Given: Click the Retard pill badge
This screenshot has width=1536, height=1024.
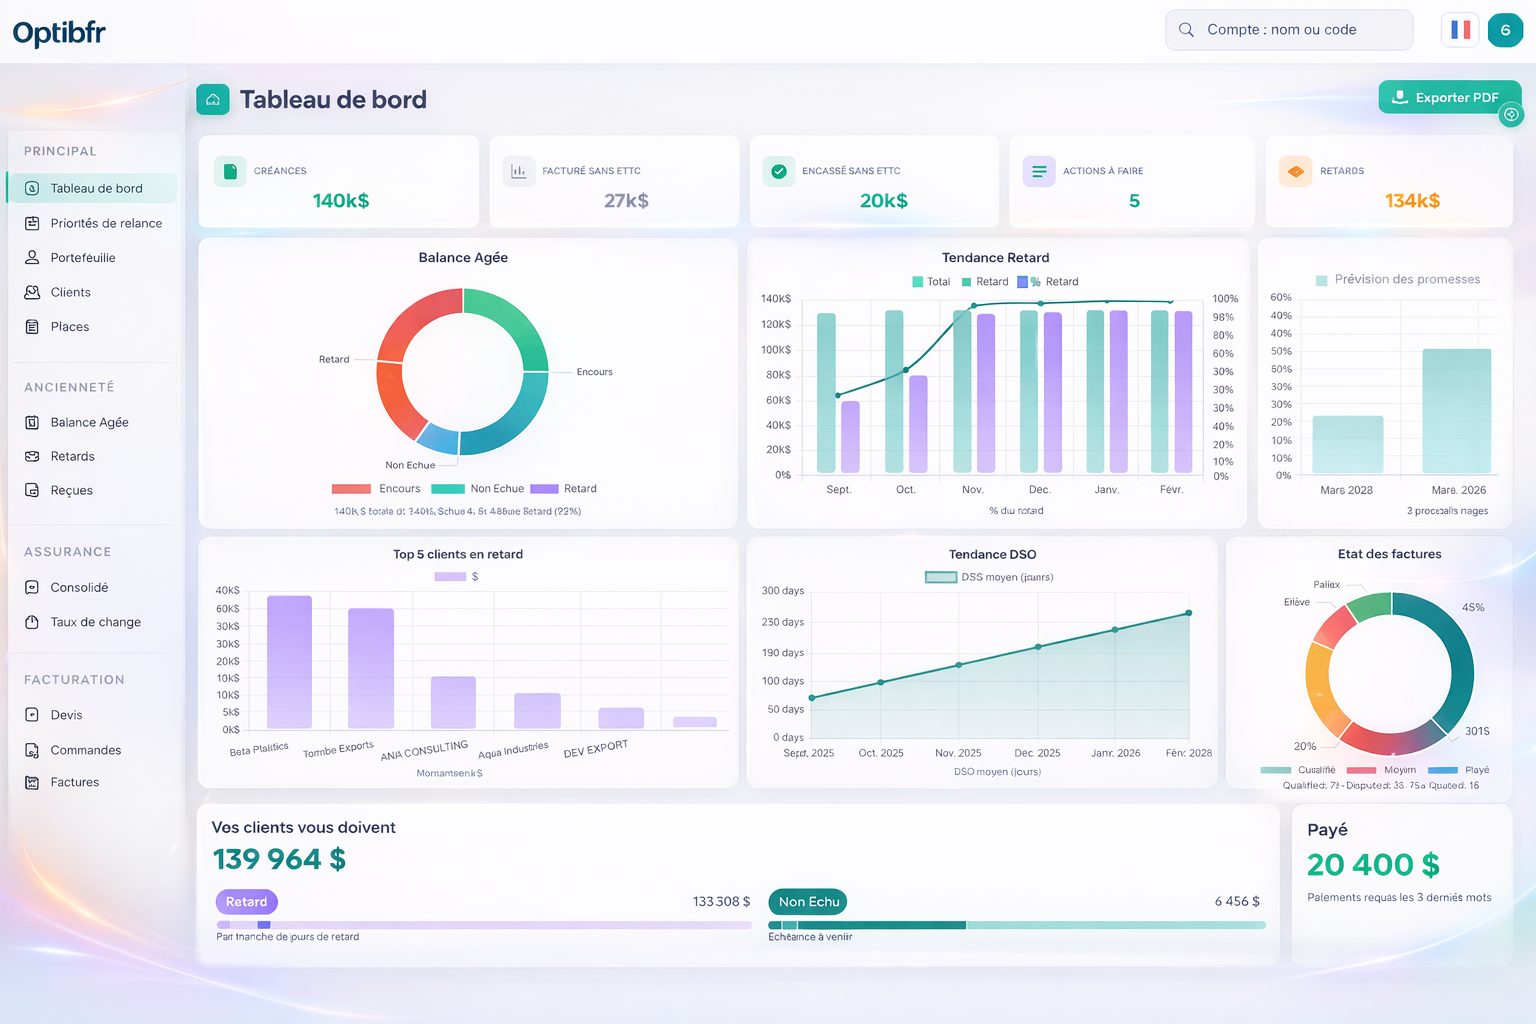Looking at the screenshot, I should click(246, 902).
